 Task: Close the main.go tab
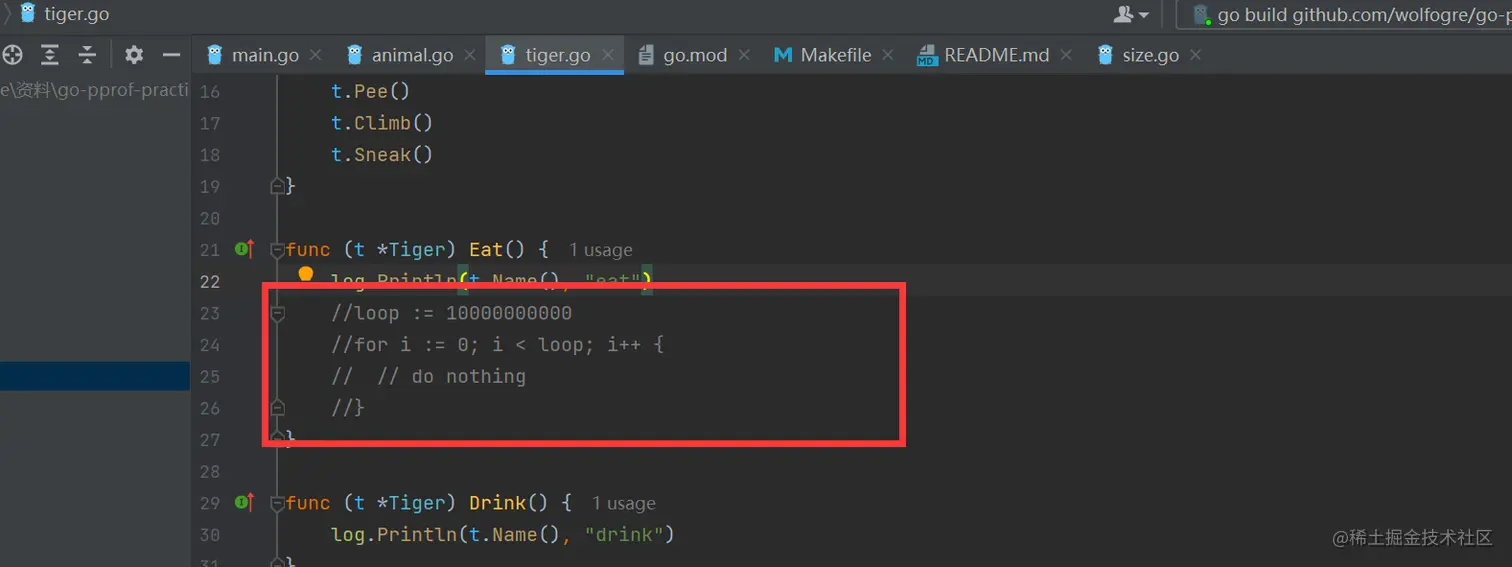[316, 55]
